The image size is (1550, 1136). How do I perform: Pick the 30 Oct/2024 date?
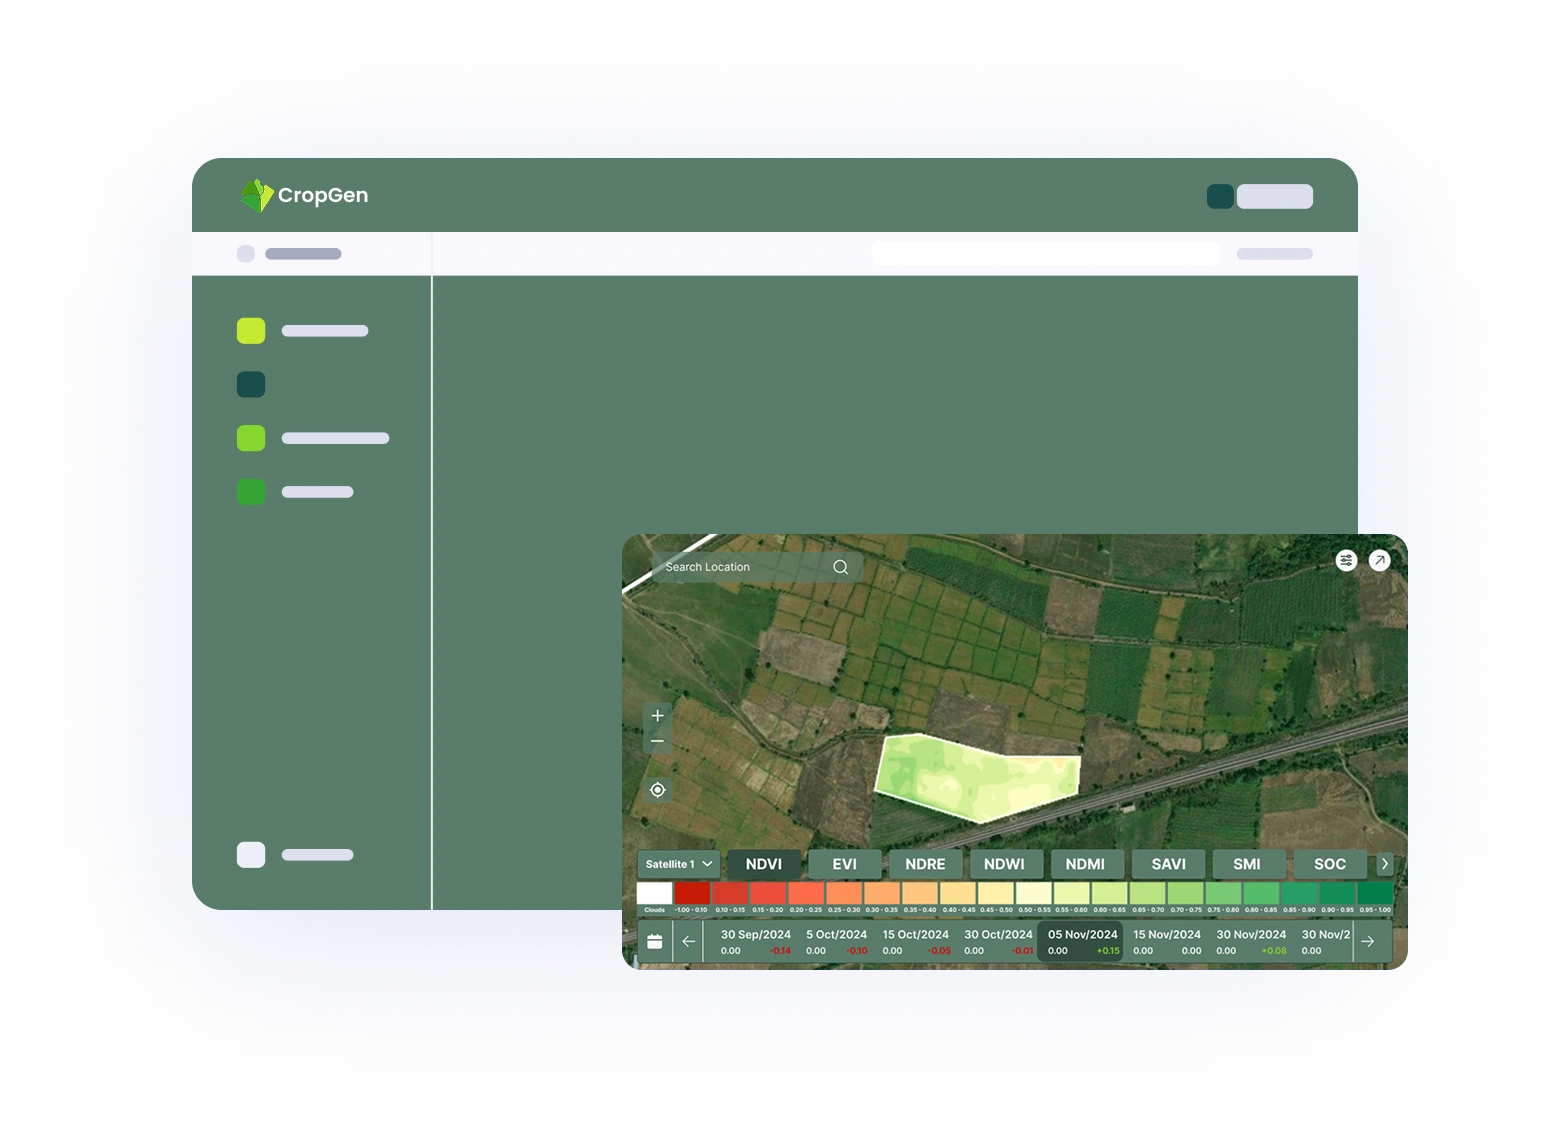[998, 942]
